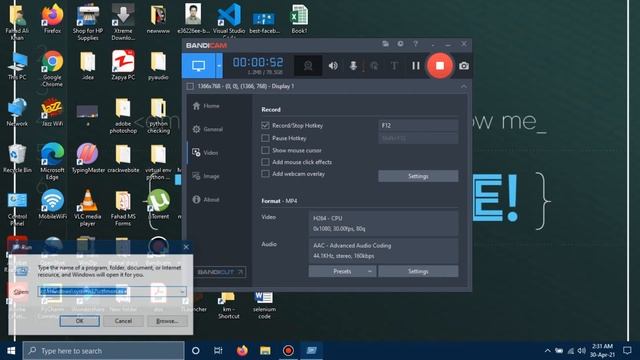Screen dimensions: 640x360
Task: Open the Bandicam help question mark
Action: coord(415,44)
